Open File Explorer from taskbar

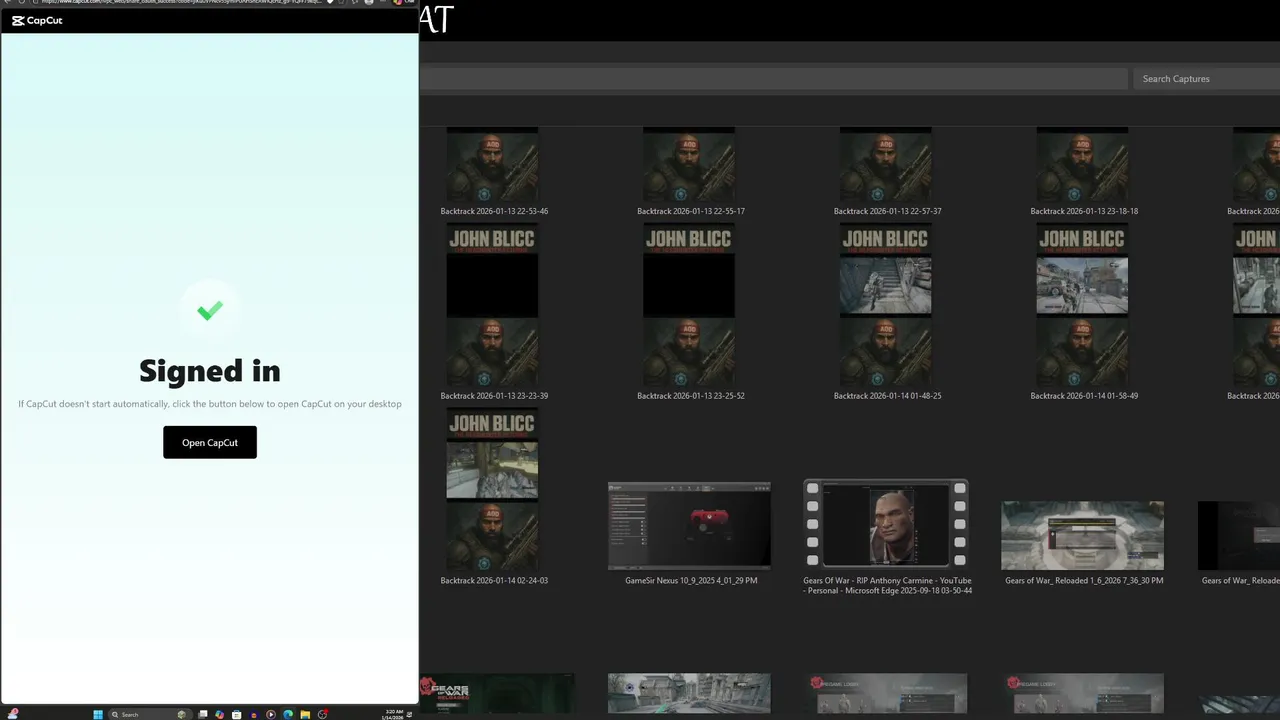point(305,714)
